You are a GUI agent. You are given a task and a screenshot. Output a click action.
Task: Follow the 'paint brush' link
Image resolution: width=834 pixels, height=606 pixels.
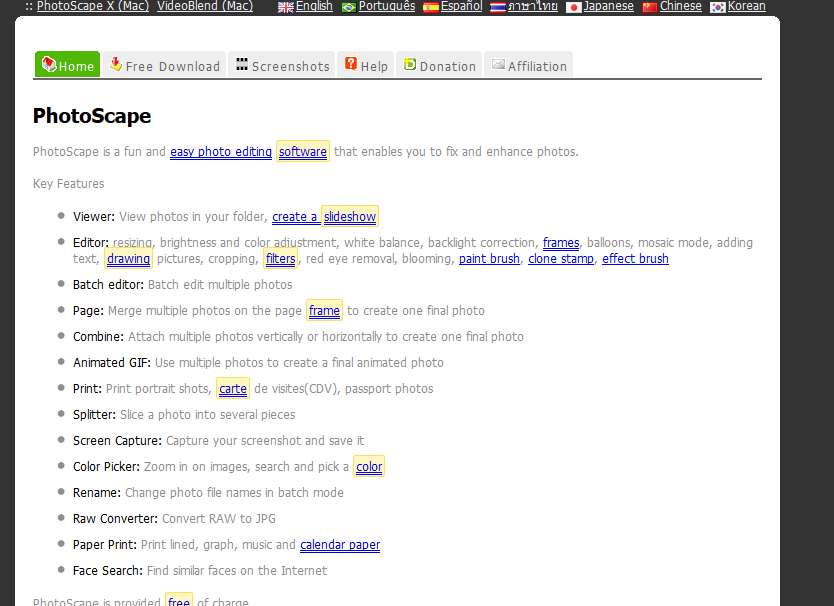click(489, 259)
